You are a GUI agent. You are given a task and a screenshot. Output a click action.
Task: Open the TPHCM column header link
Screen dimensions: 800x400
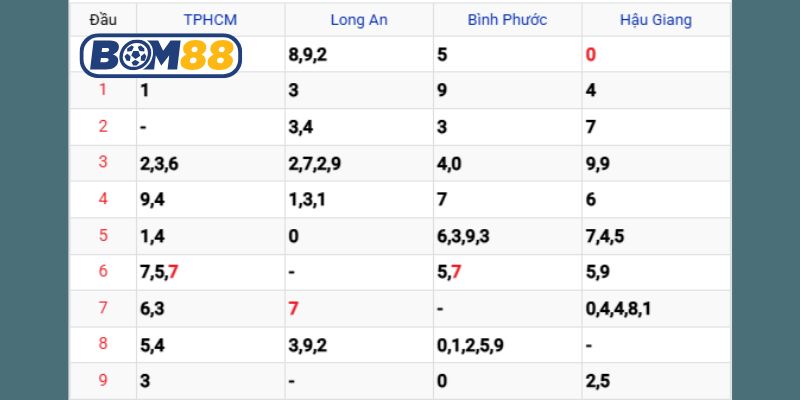coord(210,19)
